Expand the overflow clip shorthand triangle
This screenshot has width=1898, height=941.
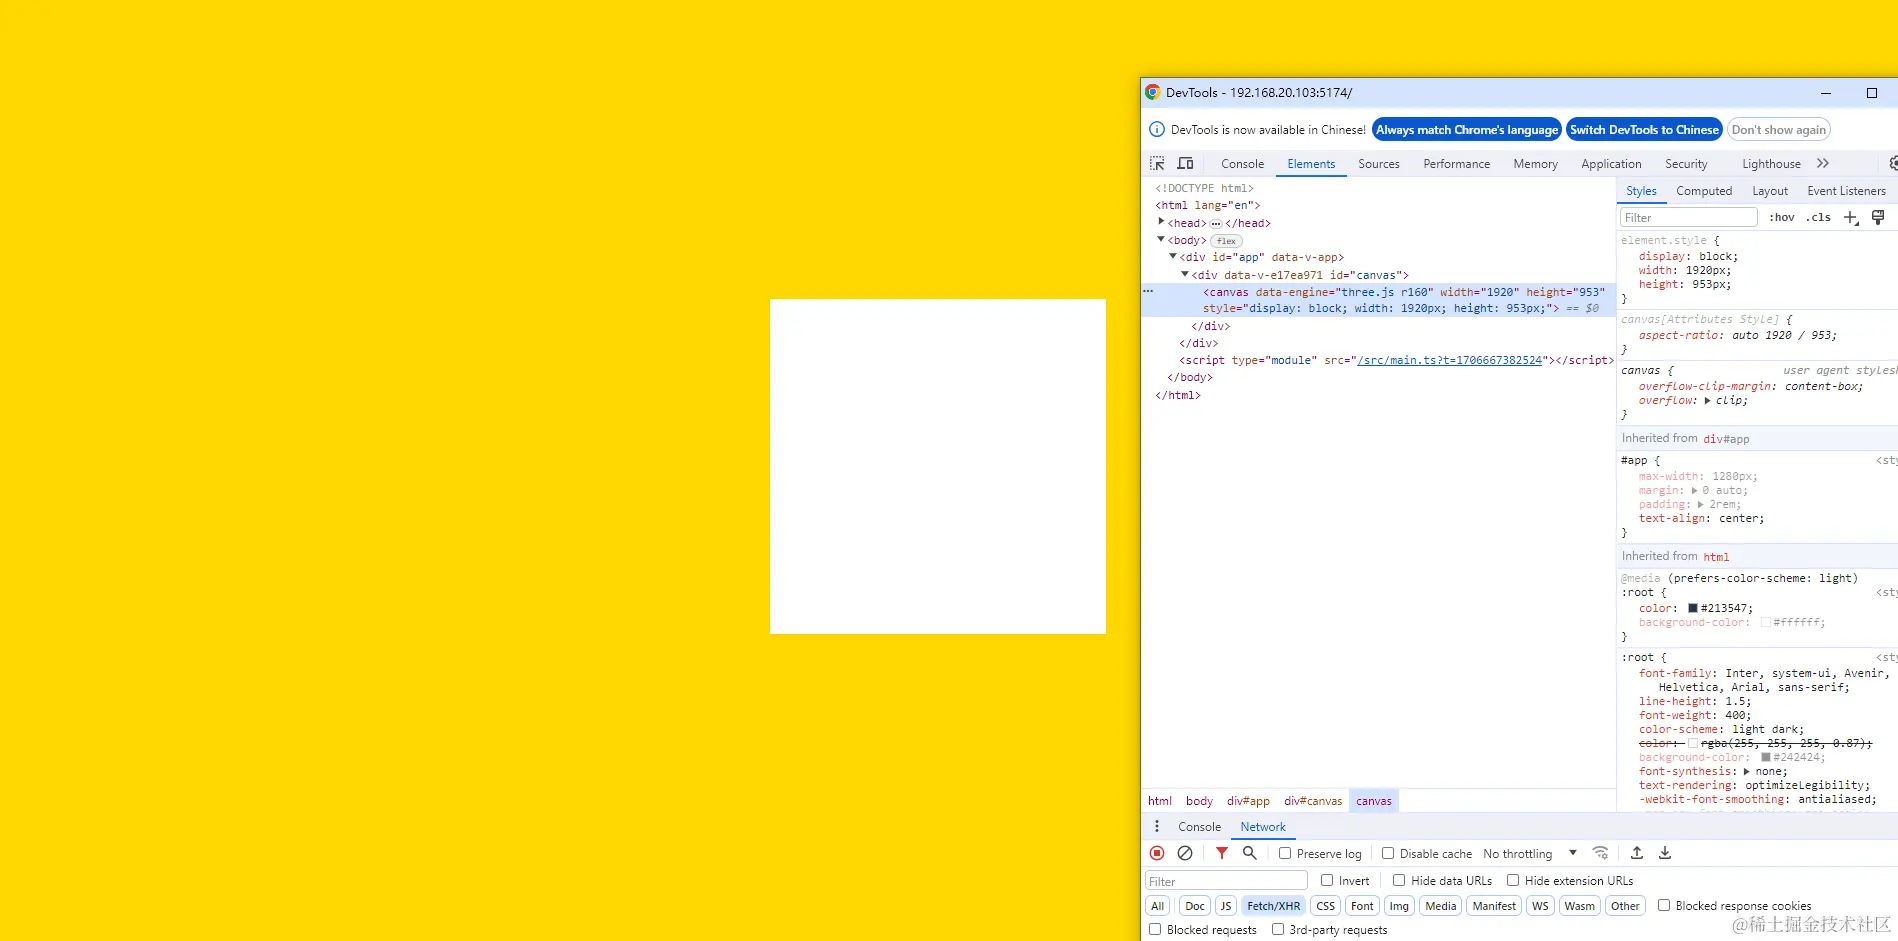(1707, 400)
